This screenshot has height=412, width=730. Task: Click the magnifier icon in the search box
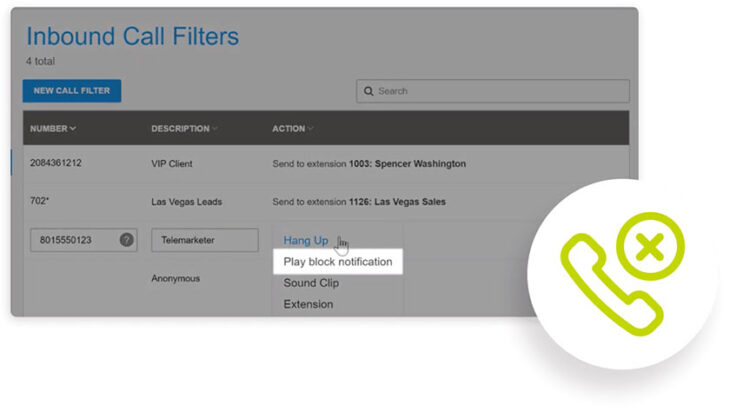(368, 91)
